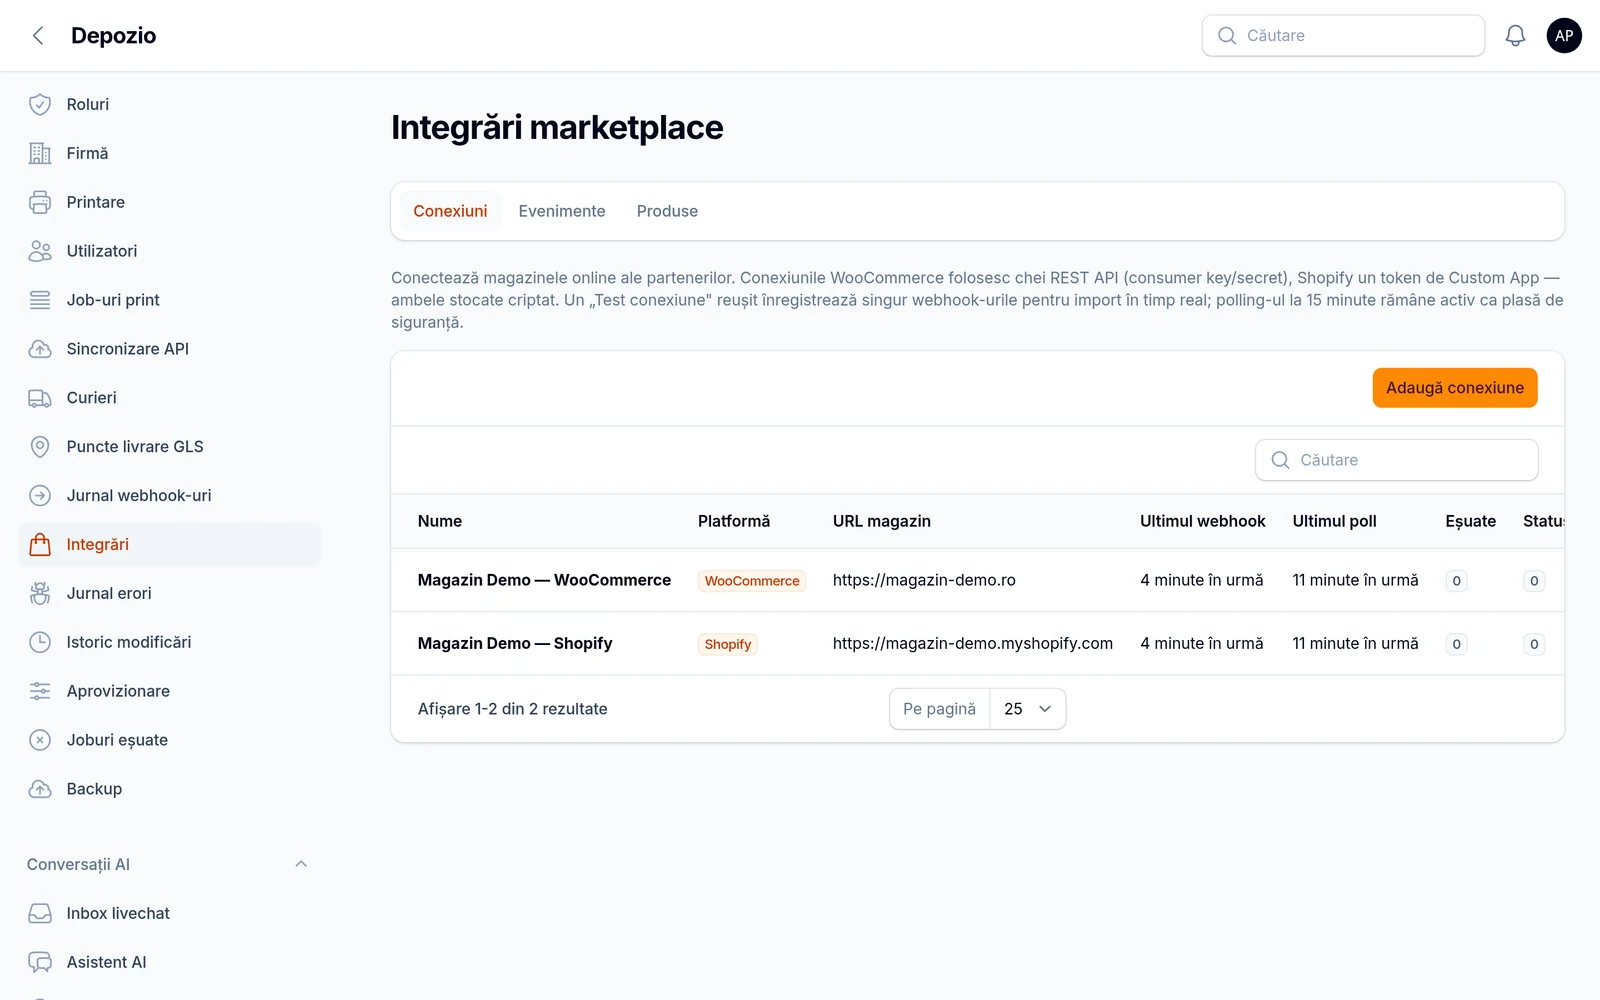
Task: Open the rows per page dropdown
Action: tap(1028, 709)
